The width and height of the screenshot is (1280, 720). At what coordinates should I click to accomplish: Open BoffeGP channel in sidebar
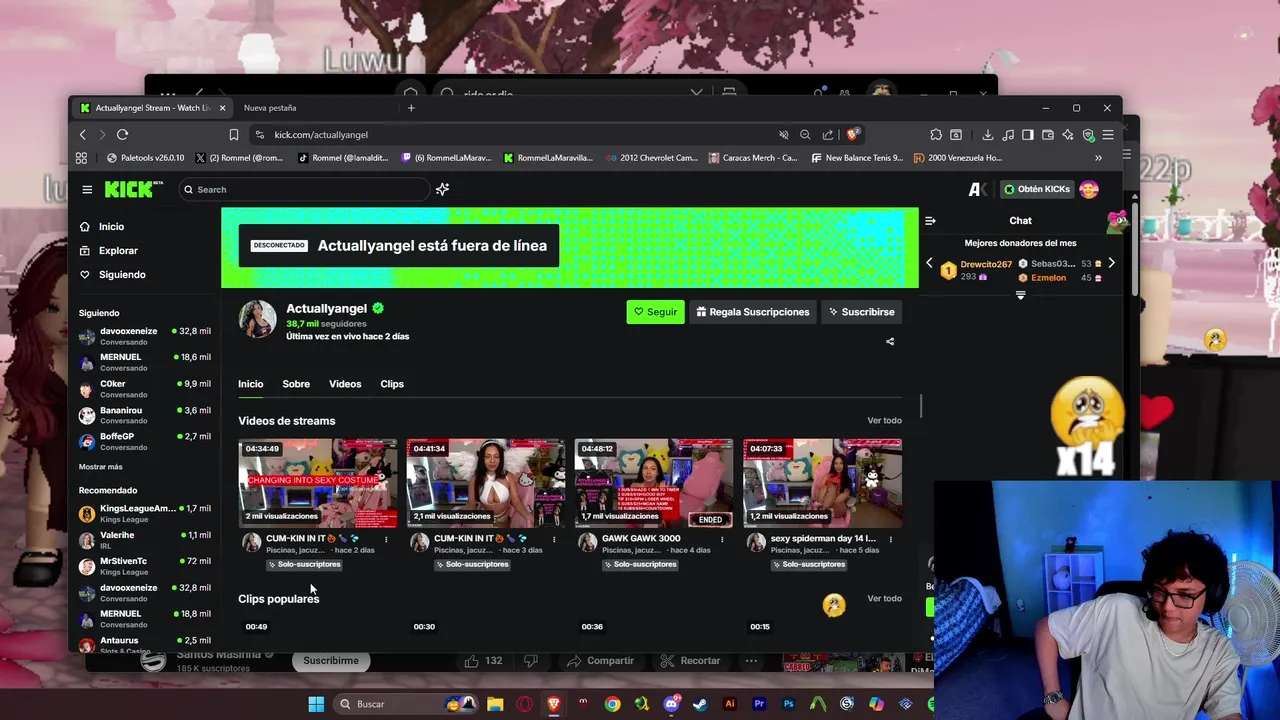[145, 441]
